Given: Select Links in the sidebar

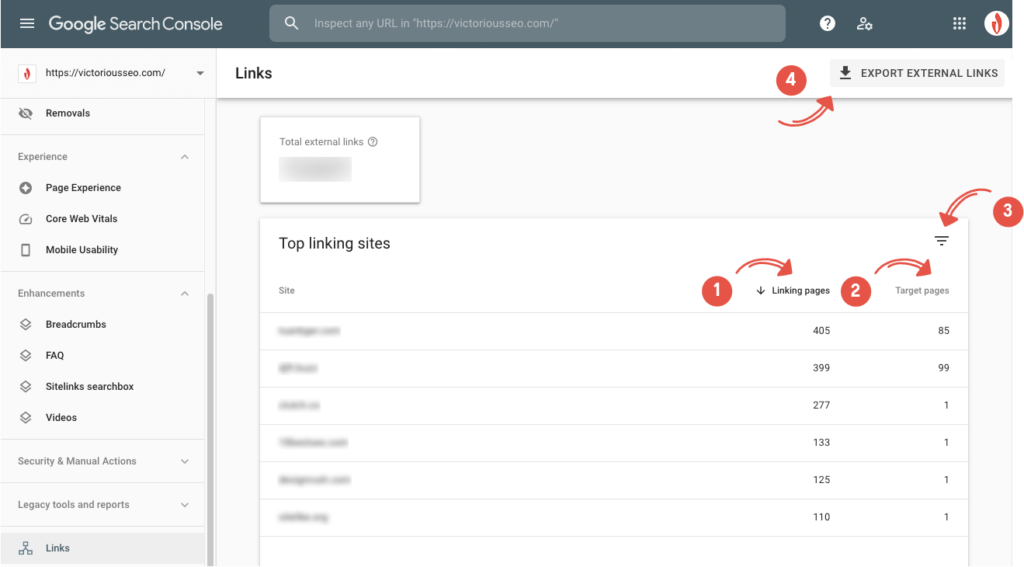Looking at the screenshot, I should point(58,548).
